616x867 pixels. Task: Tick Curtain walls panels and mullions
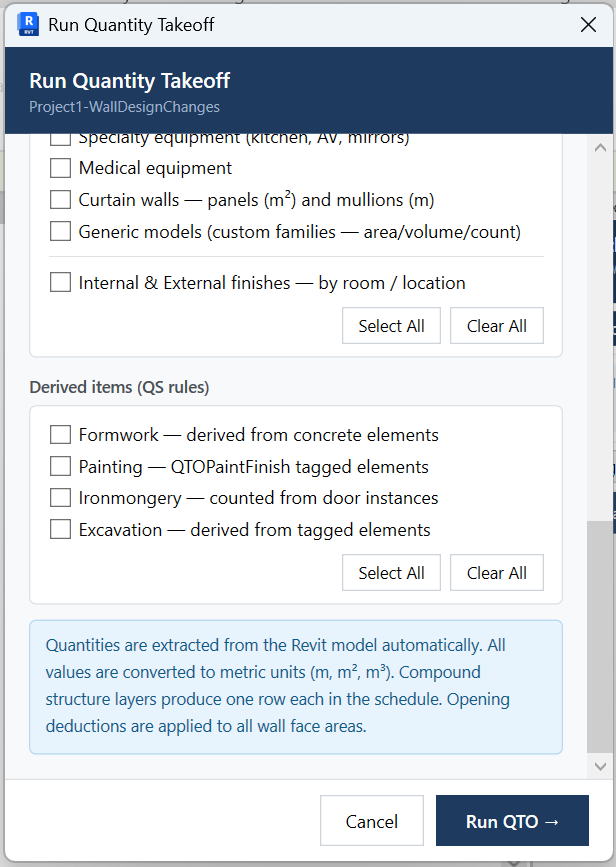[x=60, y=200]
